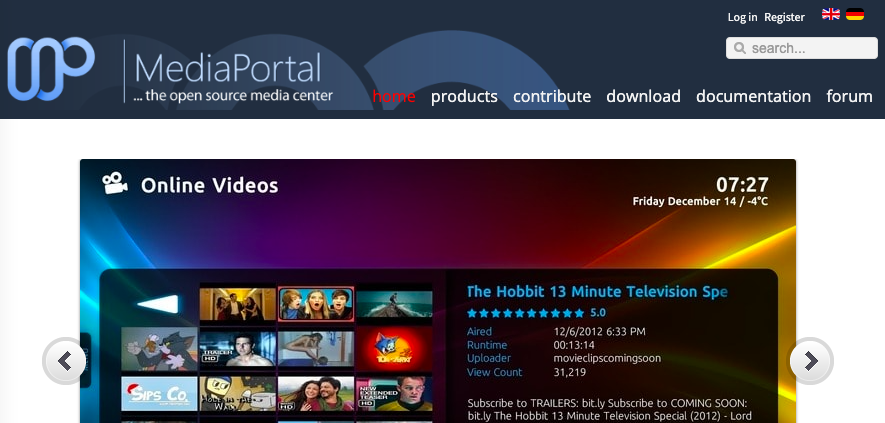Click the 'Online Videos' heading
Screen dimensions: 885x423
point(209,185)
